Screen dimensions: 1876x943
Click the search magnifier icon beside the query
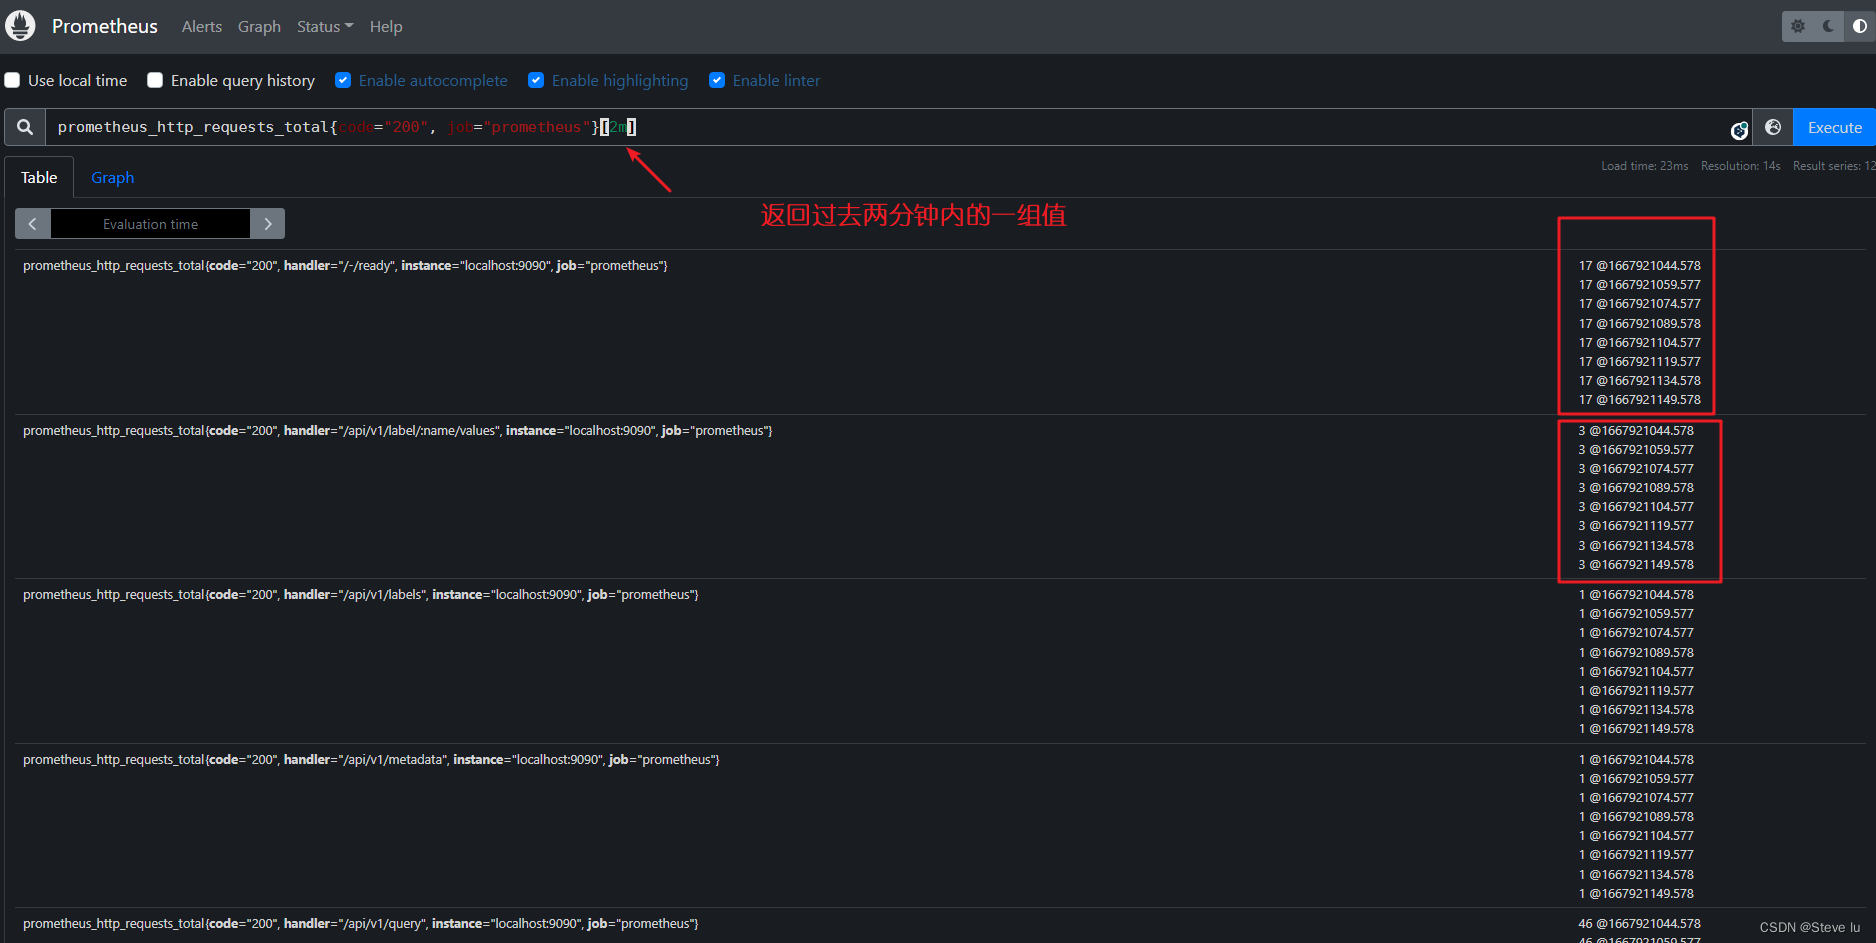point(25,127)
